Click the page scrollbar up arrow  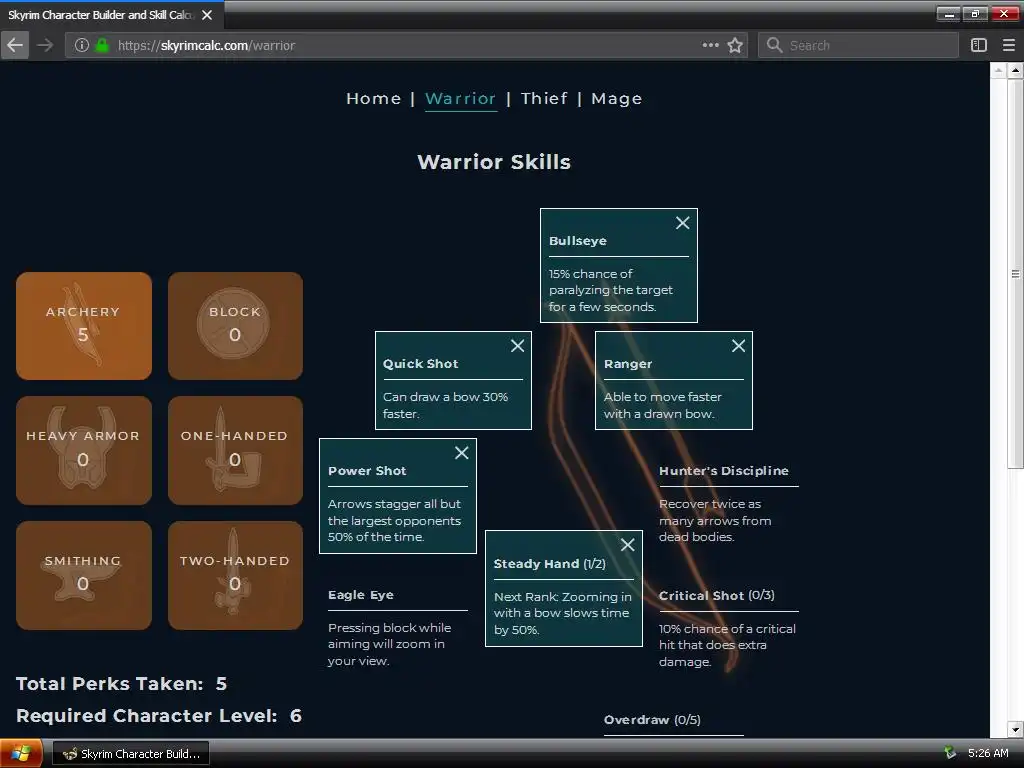pyautogui.click(x=1015, y=69)
